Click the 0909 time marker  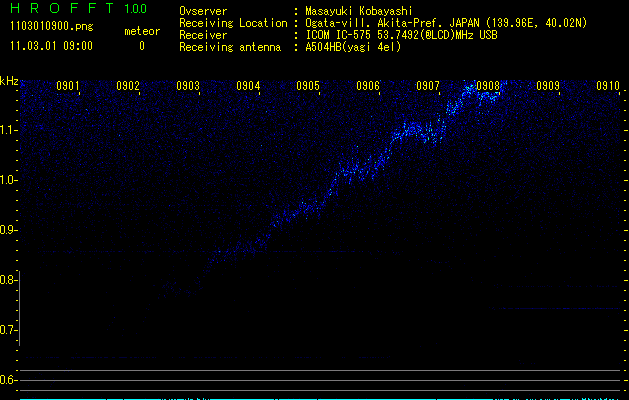[x=548, y=86]
